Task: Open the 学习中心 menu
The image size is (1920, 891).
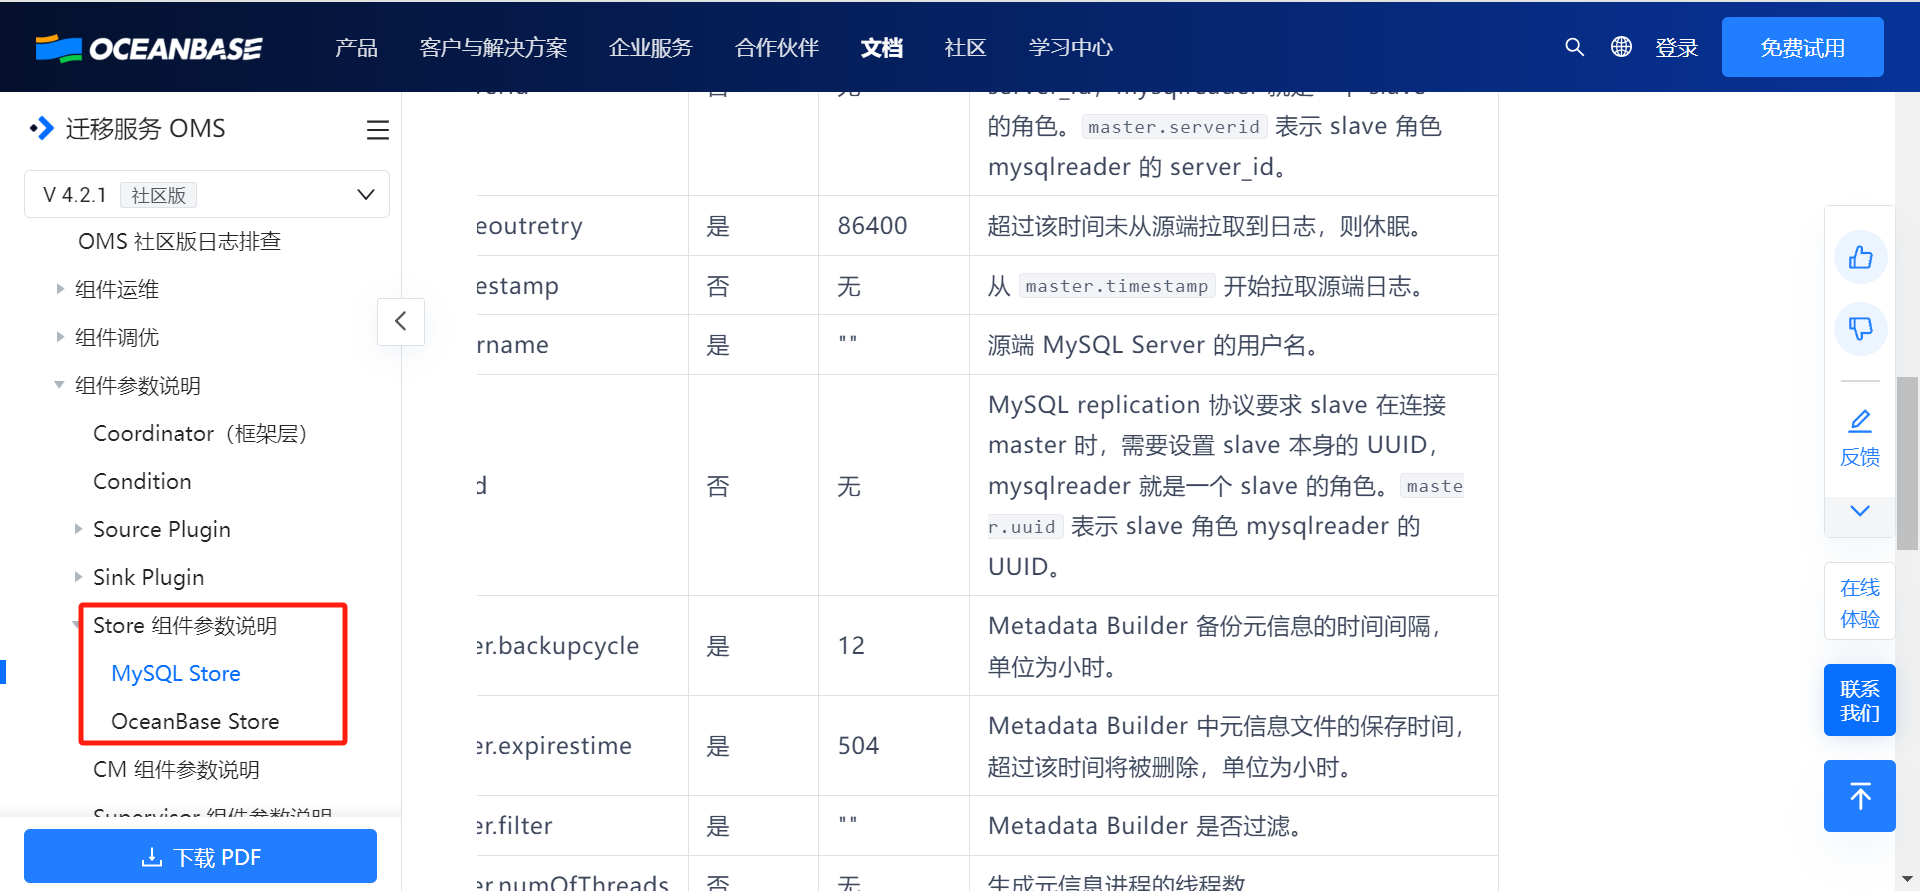Action: point(1070,48)
